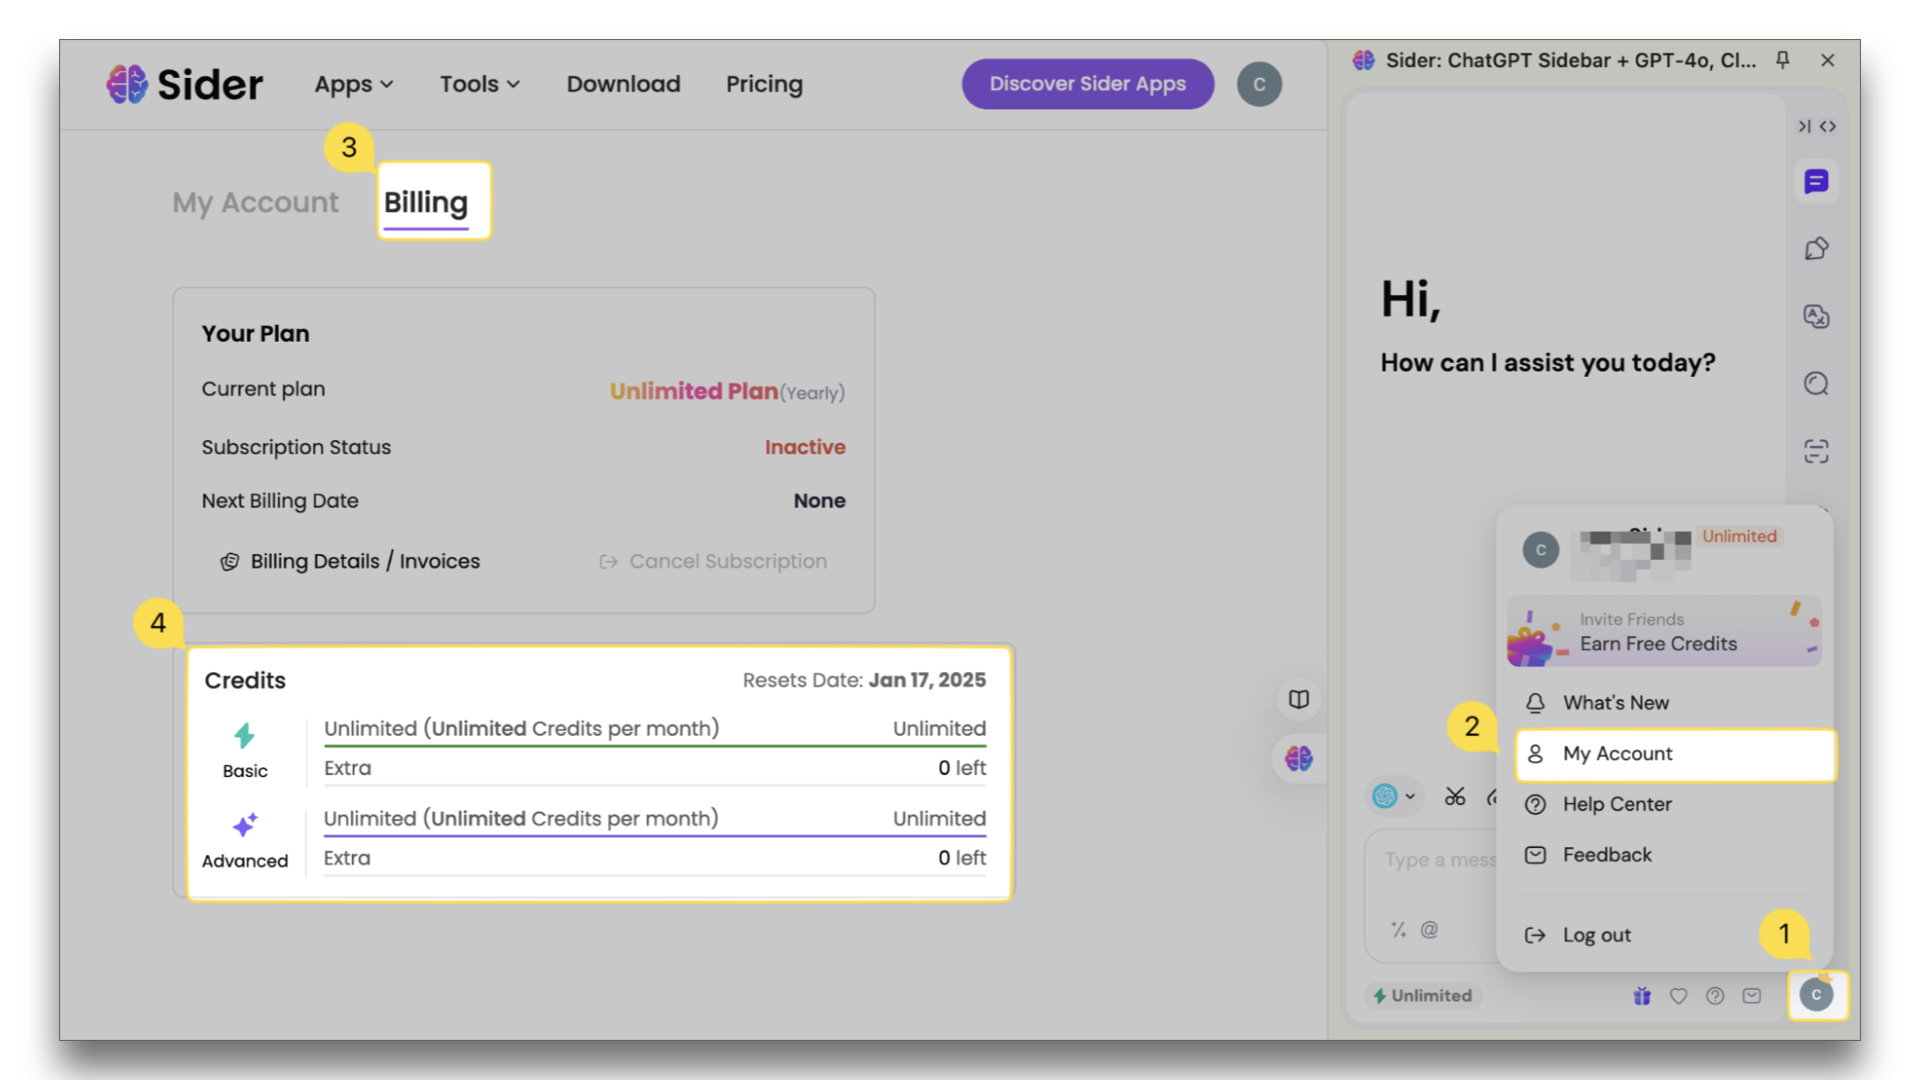Switch to the My Account tab

click(255, 202)
